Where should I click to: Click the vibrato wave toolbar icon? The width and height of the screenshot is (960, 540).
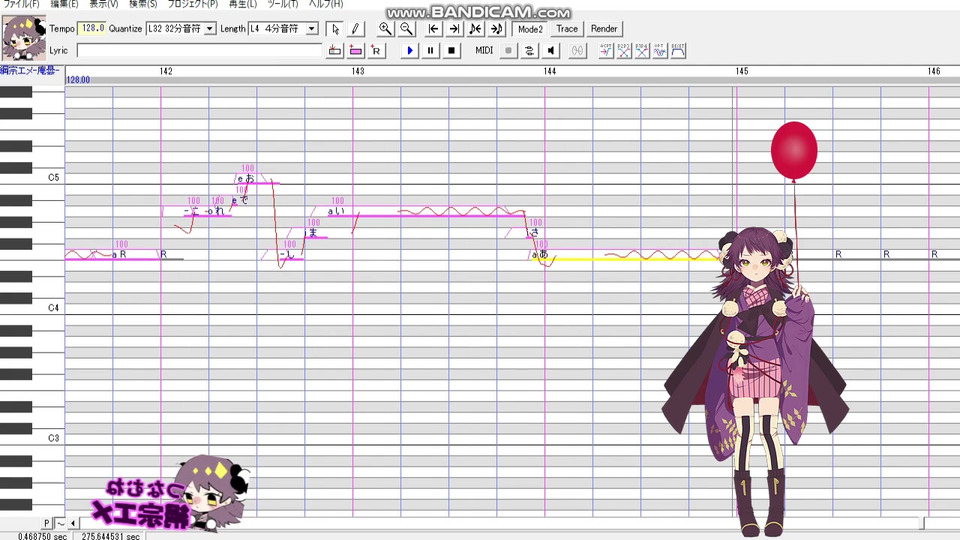point(659,51)
